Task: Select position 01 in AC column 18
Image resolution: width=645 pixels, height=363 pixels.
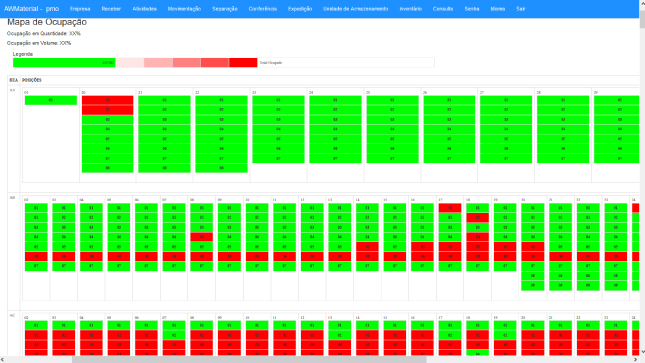Action: [x=477, y=325]
